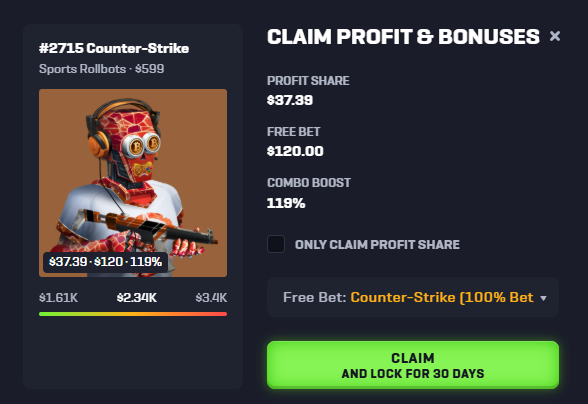Screen dimensions: 588x404
Task: Select the $37.39 · $120 · 119% badge
Action: [105, 262]
